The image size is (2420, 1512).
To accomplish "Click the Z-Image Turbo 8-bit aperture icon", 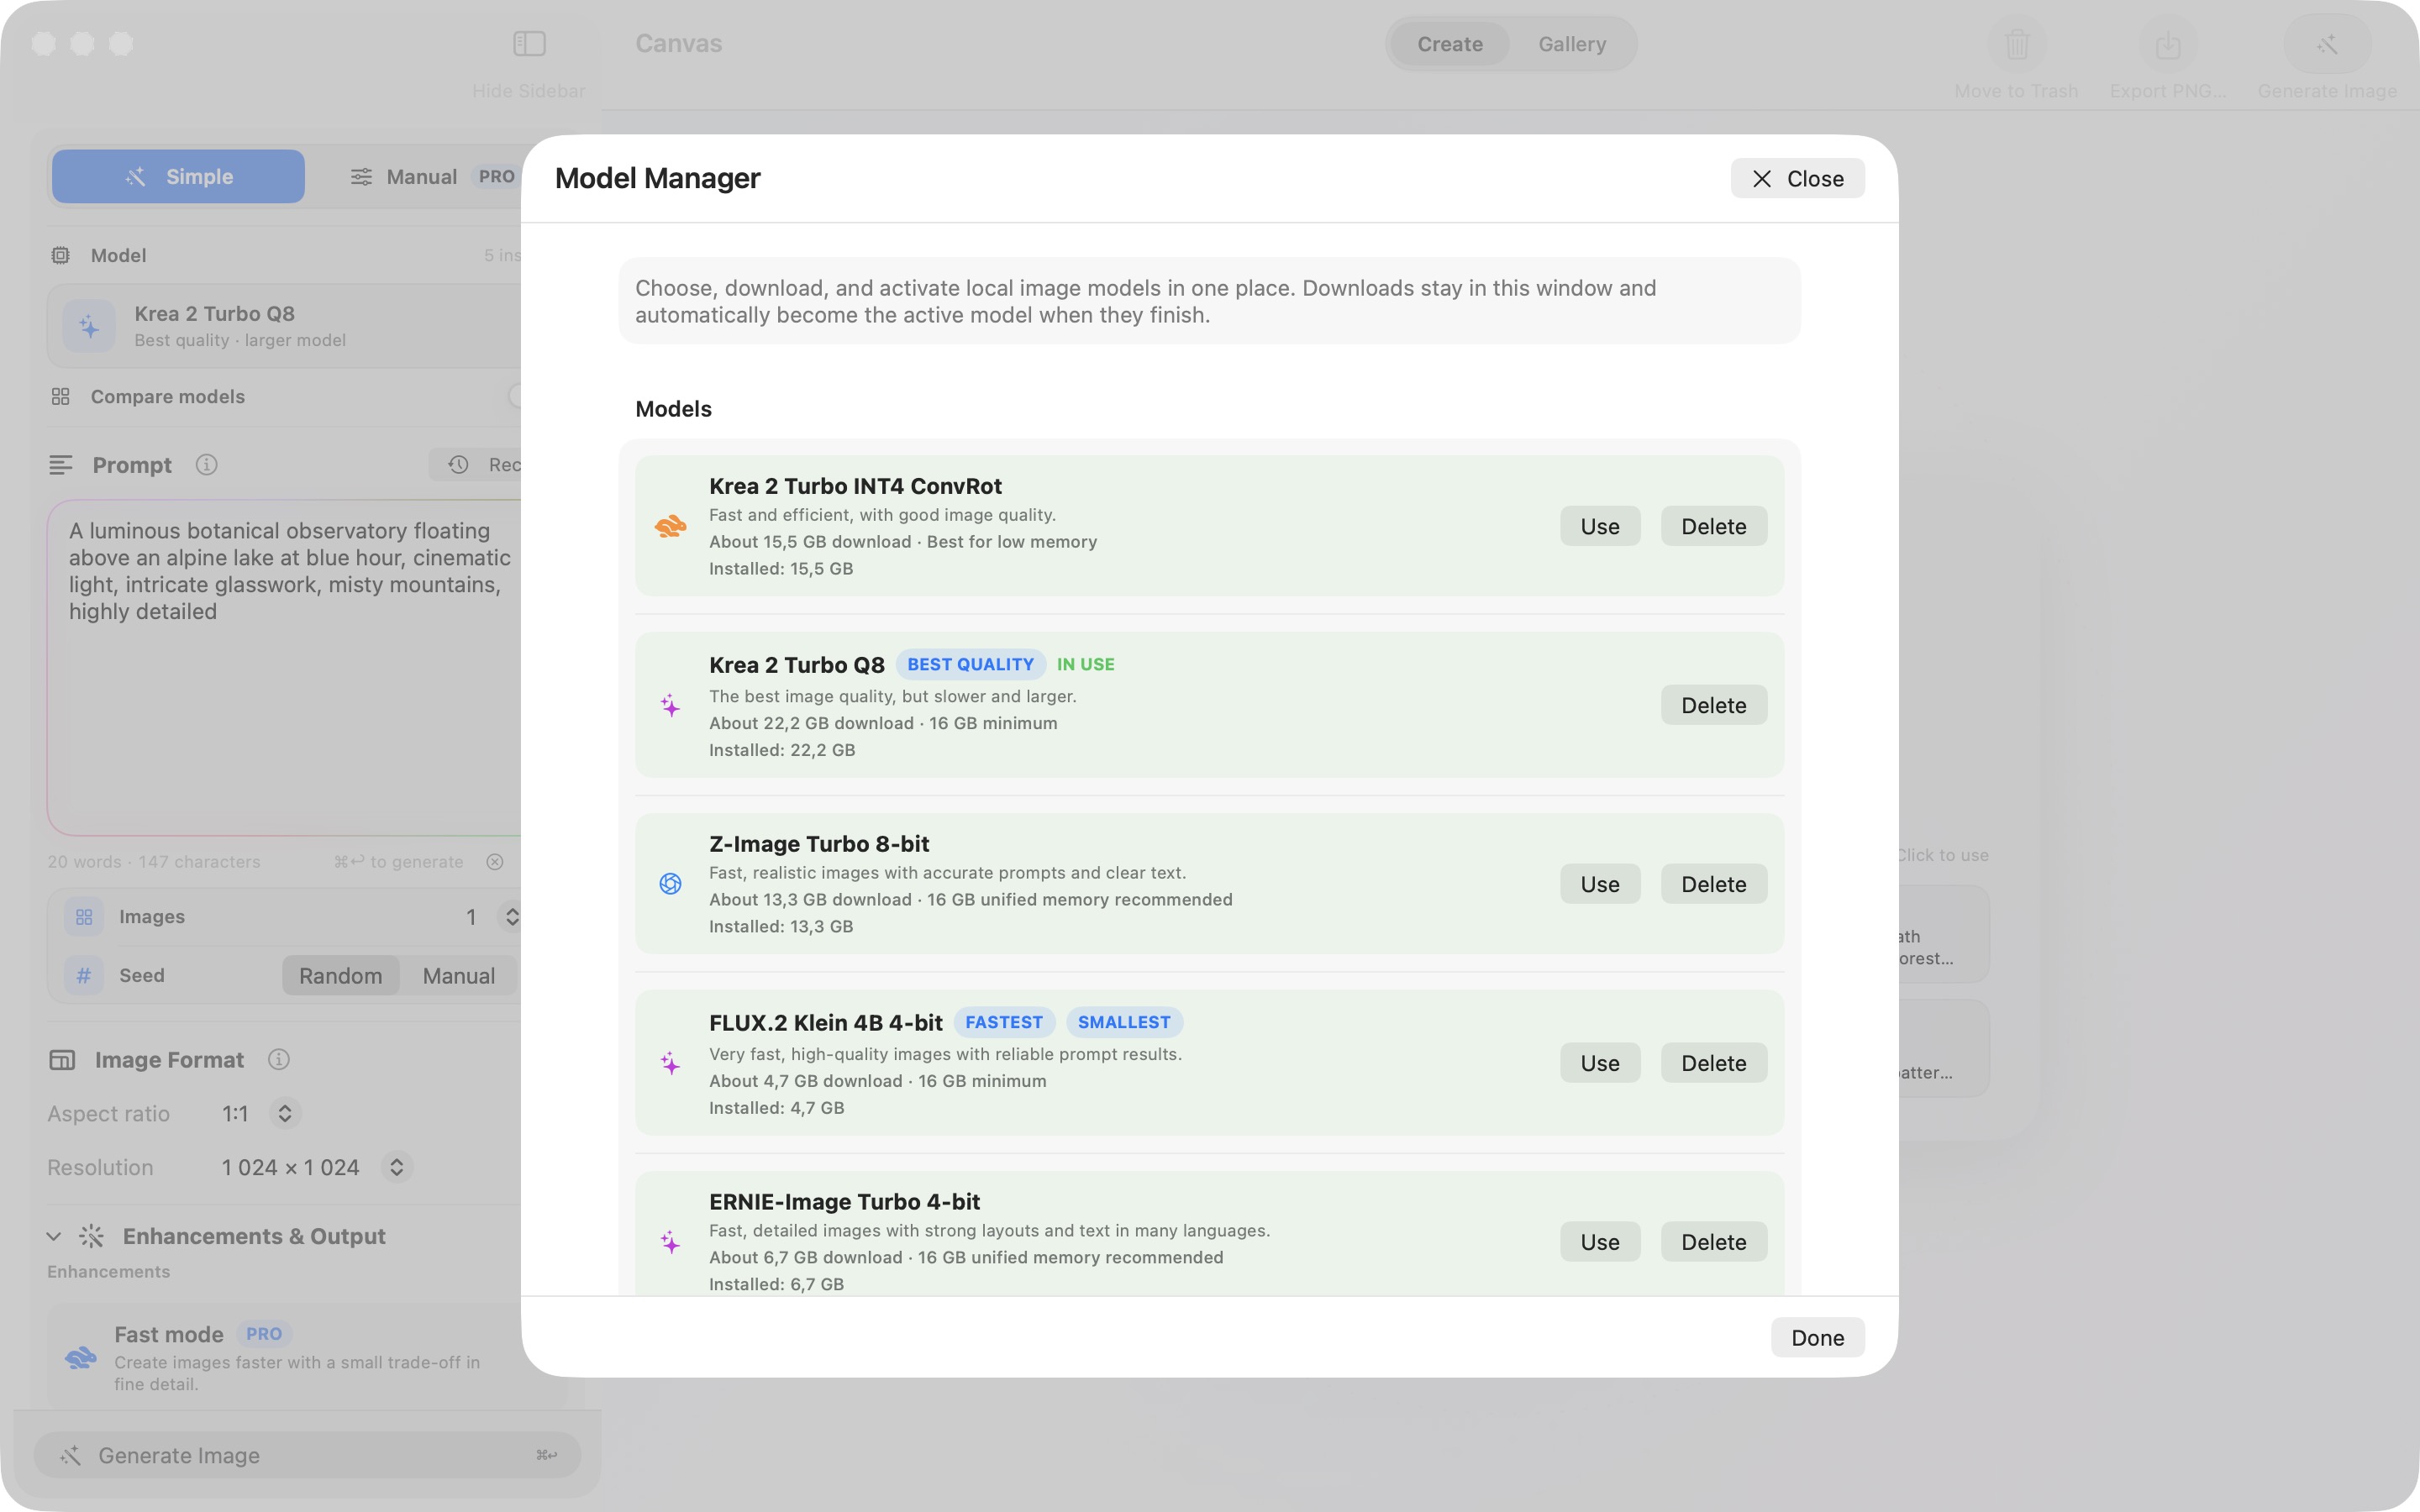I will point(670,884).
